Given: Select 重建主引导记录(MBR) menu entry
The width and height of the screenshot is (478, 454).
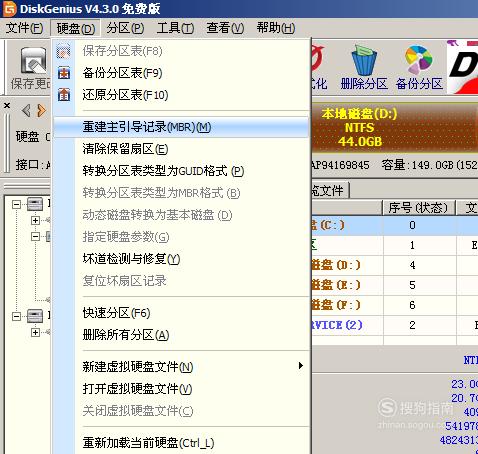Looking at the screenshot, I should click(x=182, y=127).
